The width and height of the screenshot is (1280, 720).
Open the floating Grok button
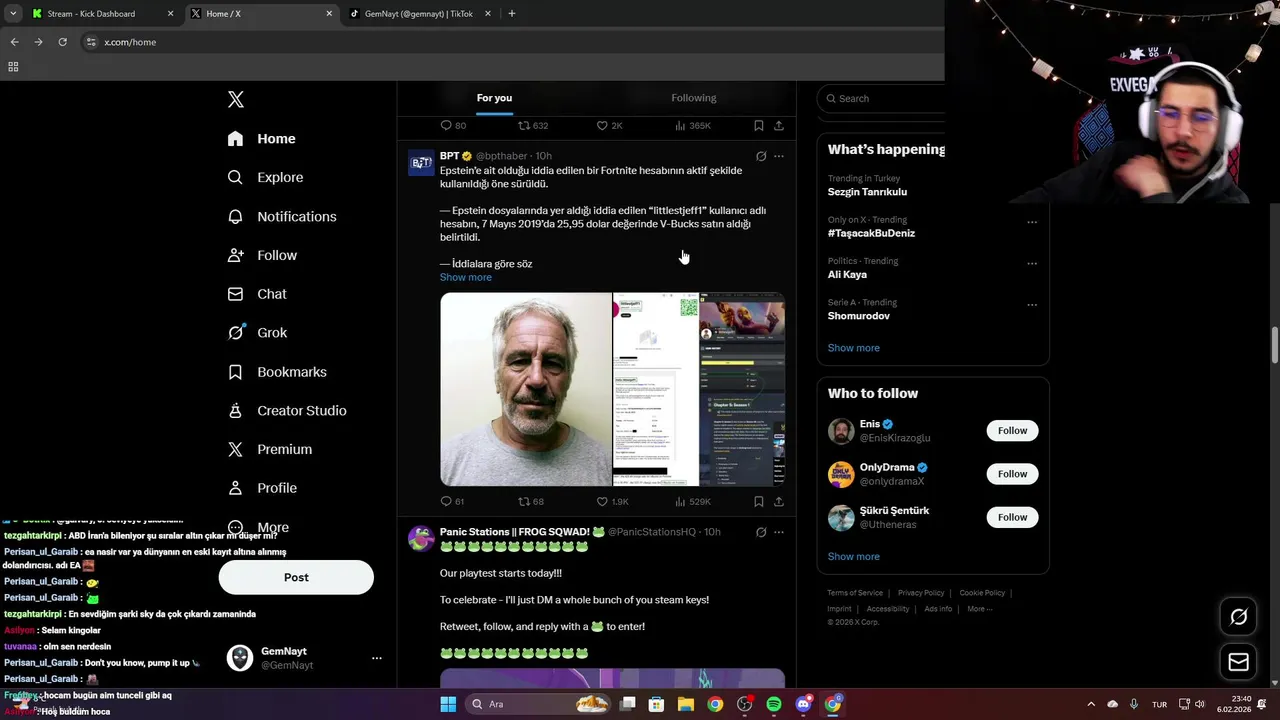coord(1238,617)
